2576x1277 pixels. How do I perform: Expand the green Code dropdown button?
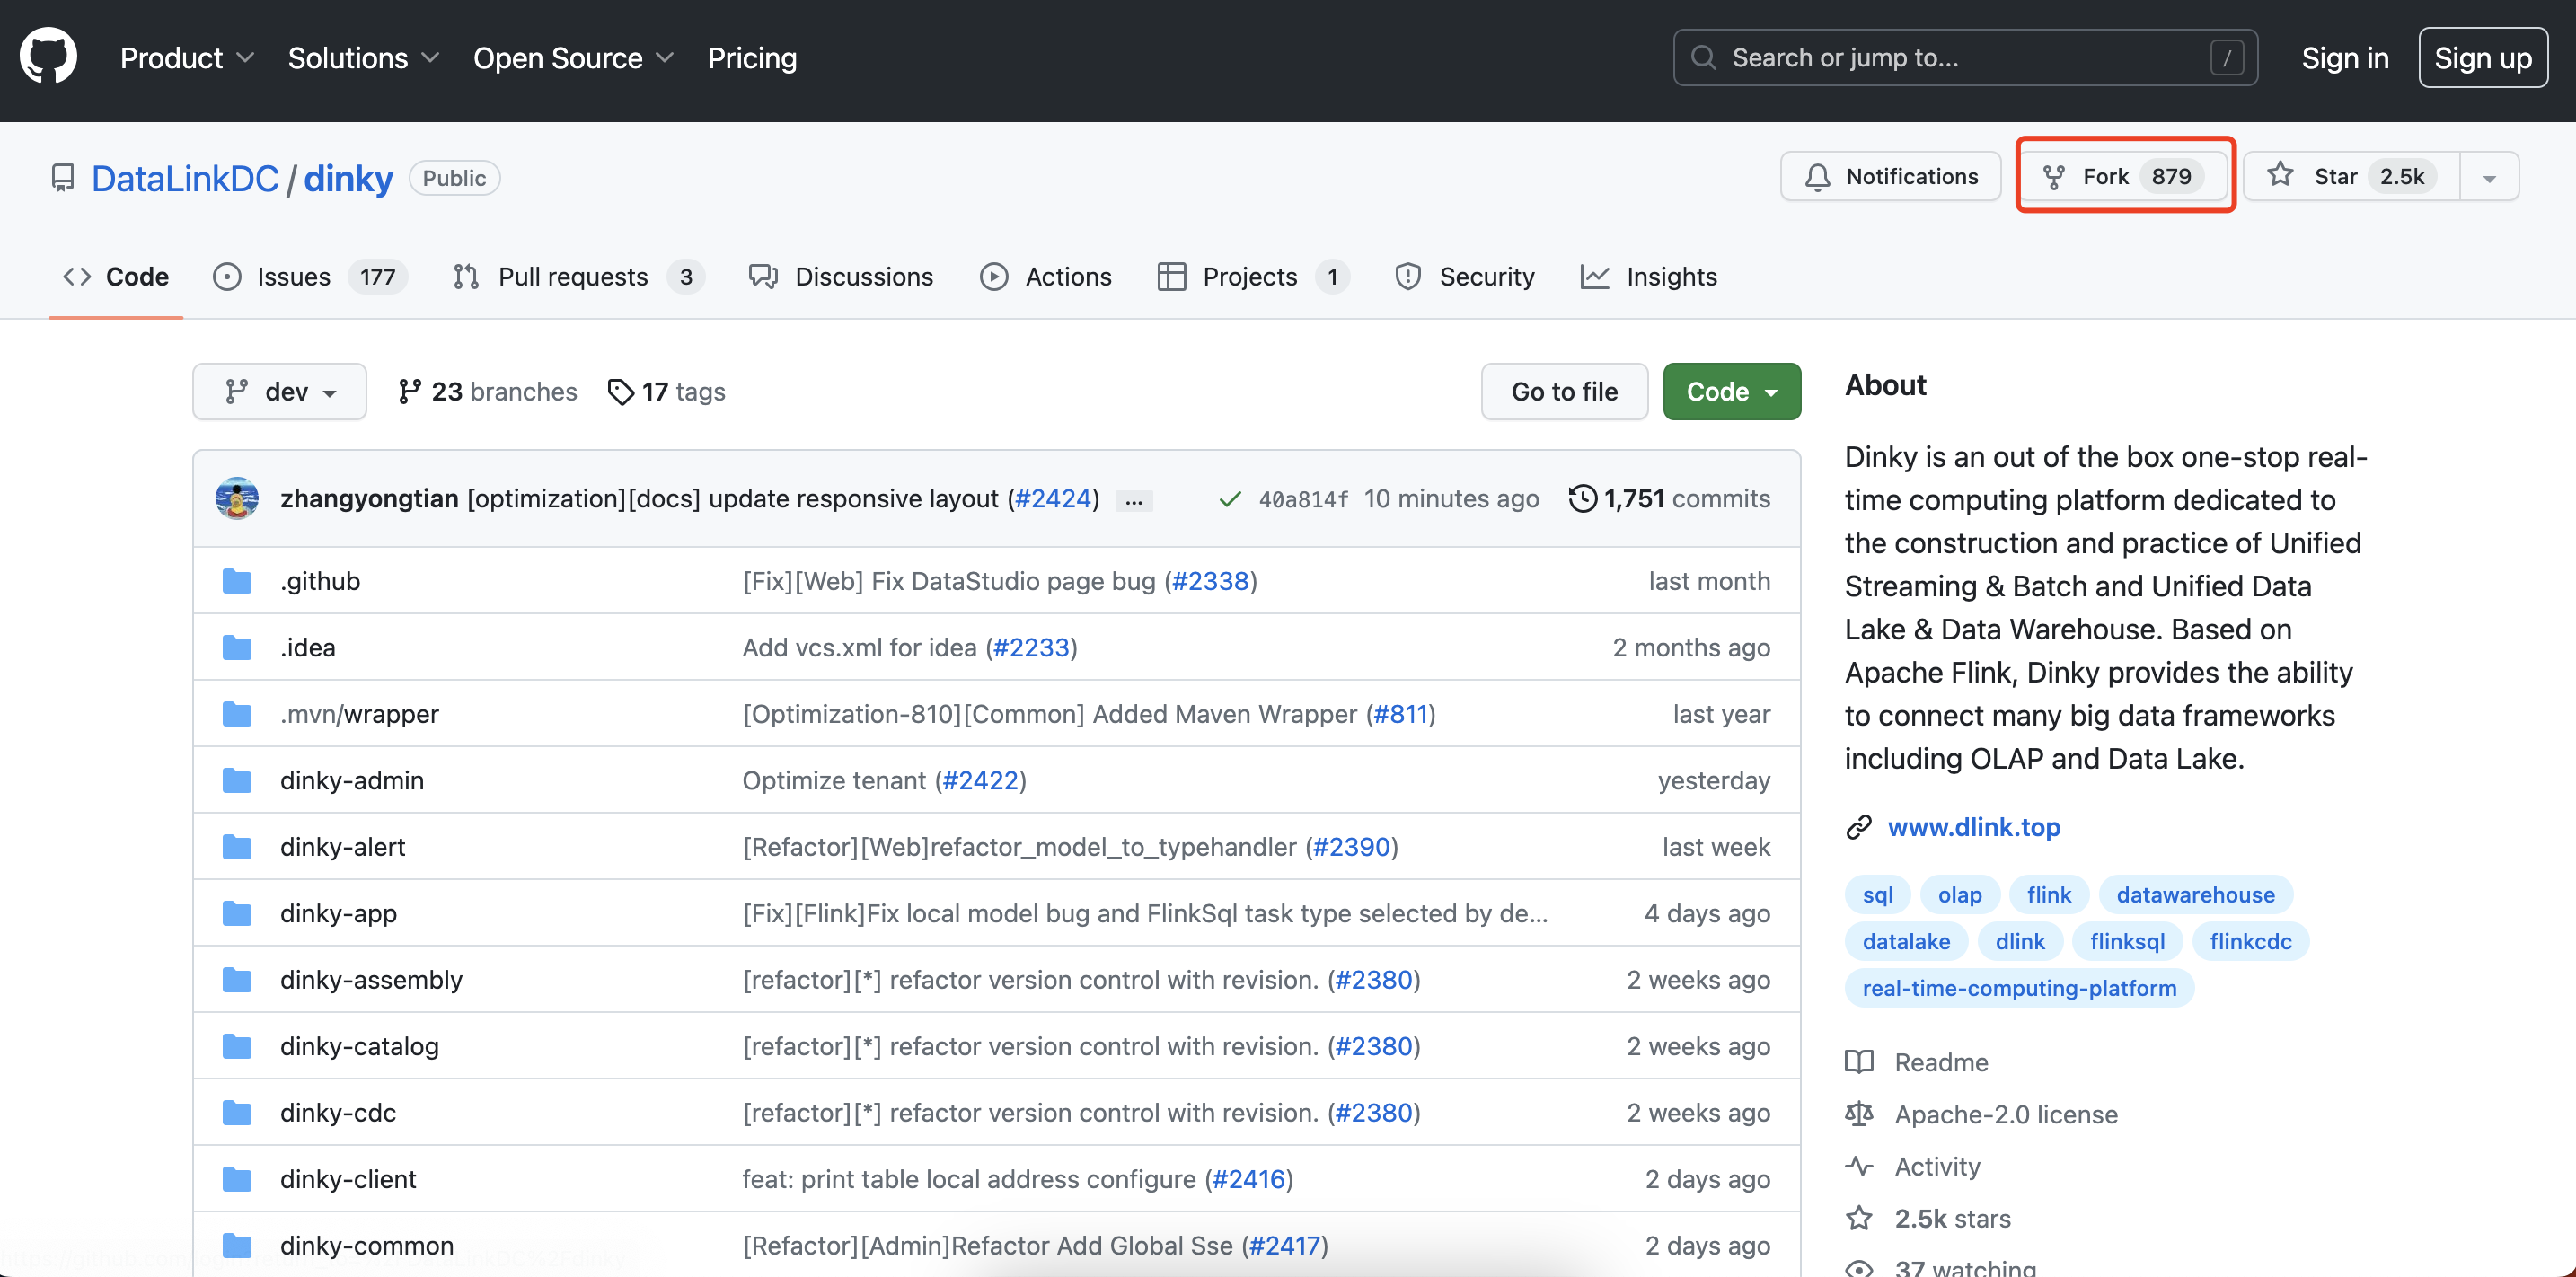tap(1731, 392)
